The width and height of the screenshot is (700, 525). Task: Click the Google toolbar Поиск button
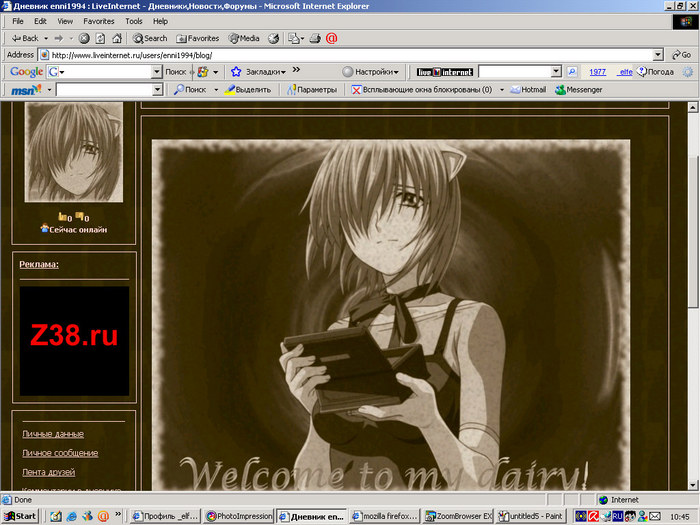click(175, 71)
